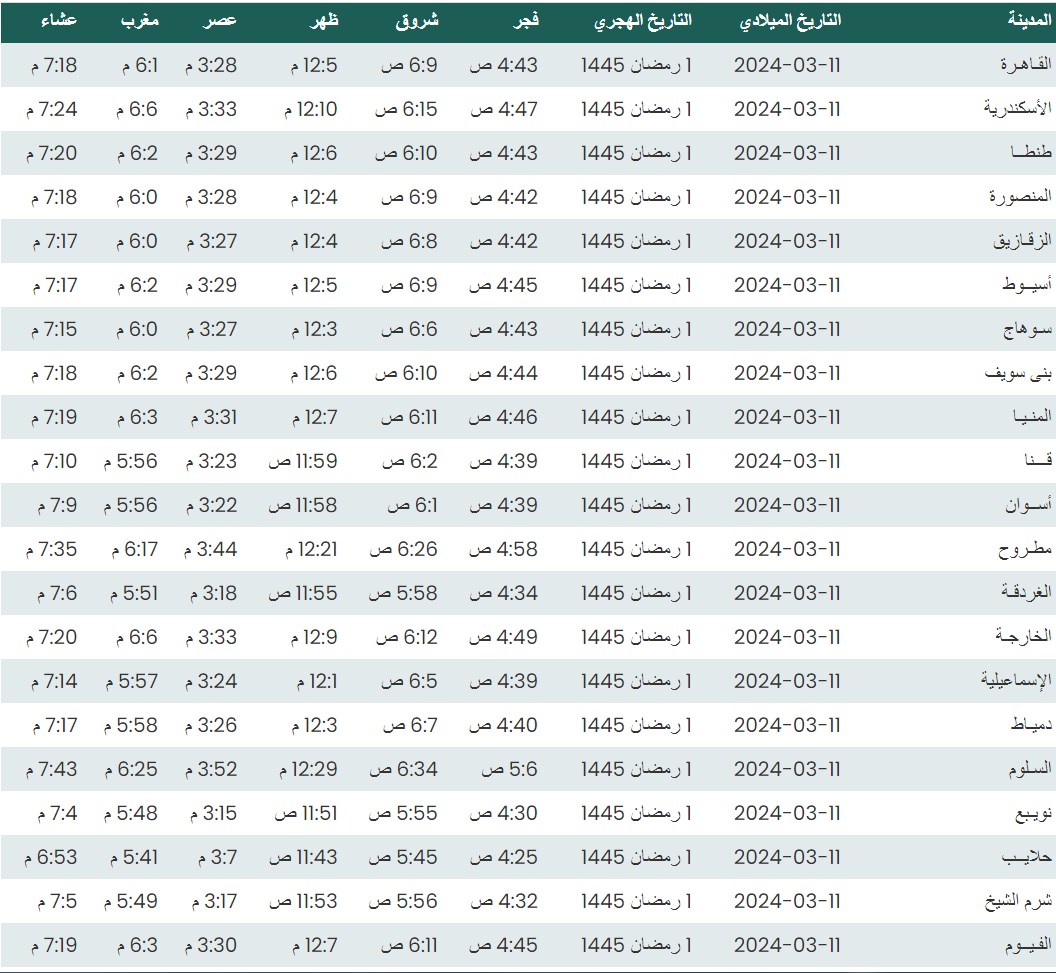Select the مغرب column header
Image resolution: width=1056 pixels, height=973 pixels.
pos(140,21)
